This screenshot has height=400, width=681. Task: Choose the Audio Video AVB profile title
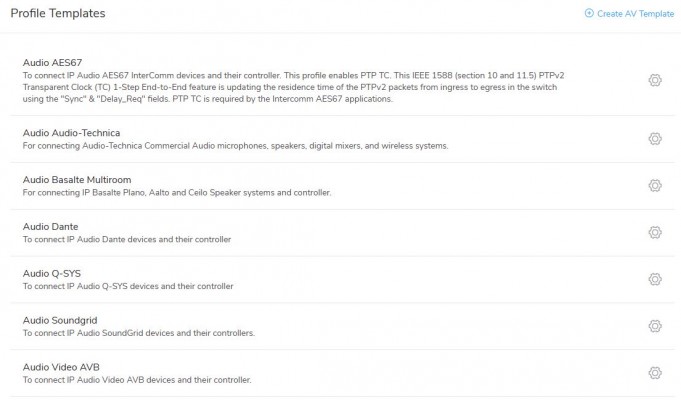click(x=61, y=367)
